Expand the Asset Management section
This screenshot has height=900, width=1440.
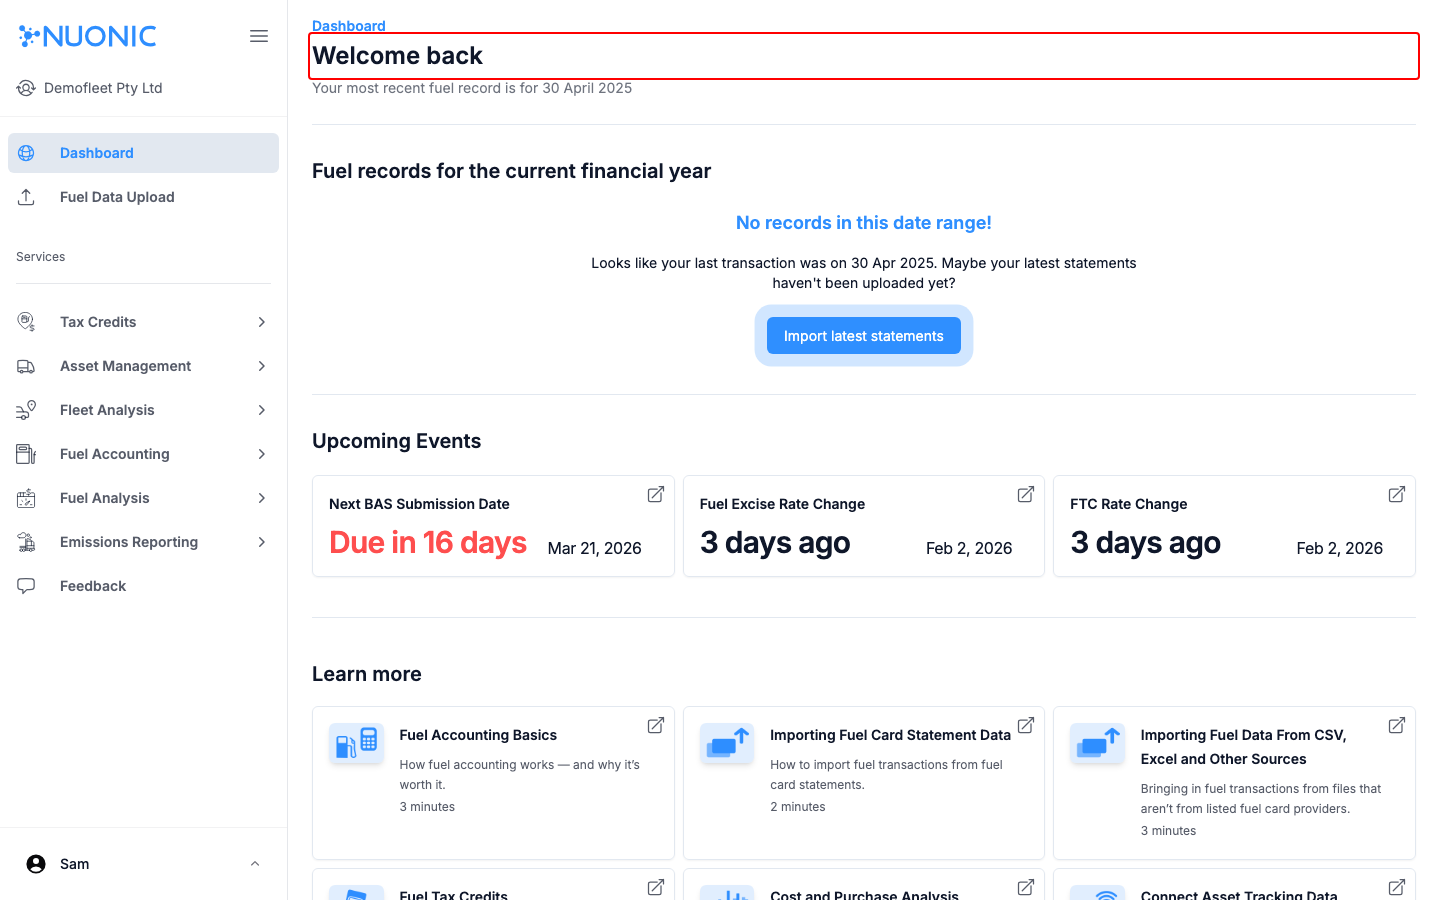tap(262, 366)
